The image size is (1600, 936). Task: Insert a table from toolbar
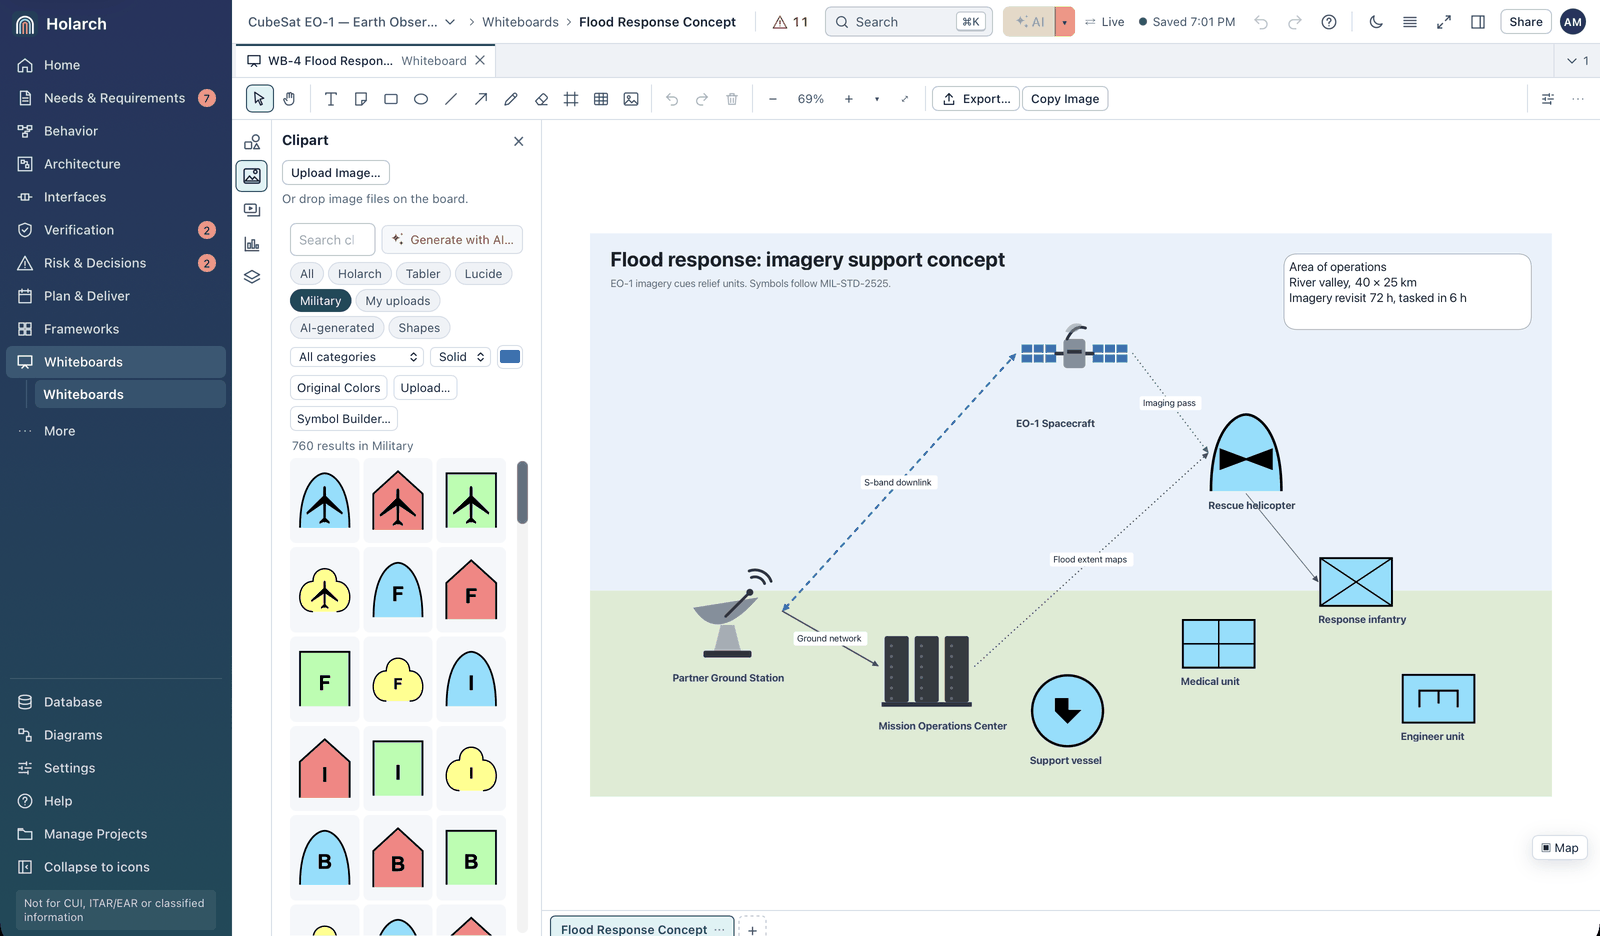pos(601,99)
